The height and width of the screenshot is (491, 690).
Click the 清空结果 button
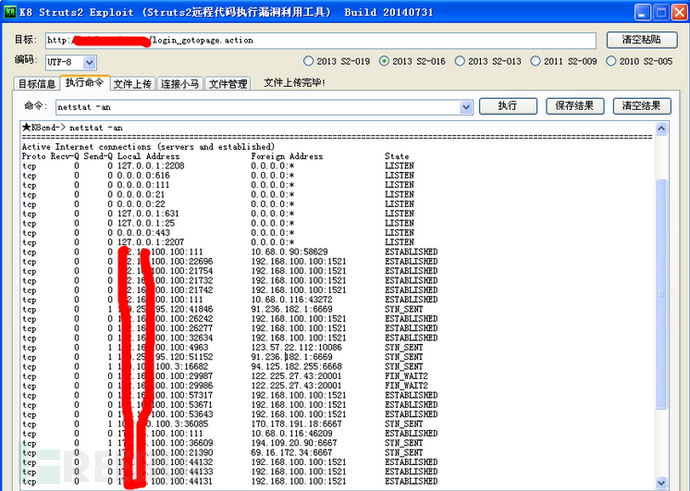(642, 106)
